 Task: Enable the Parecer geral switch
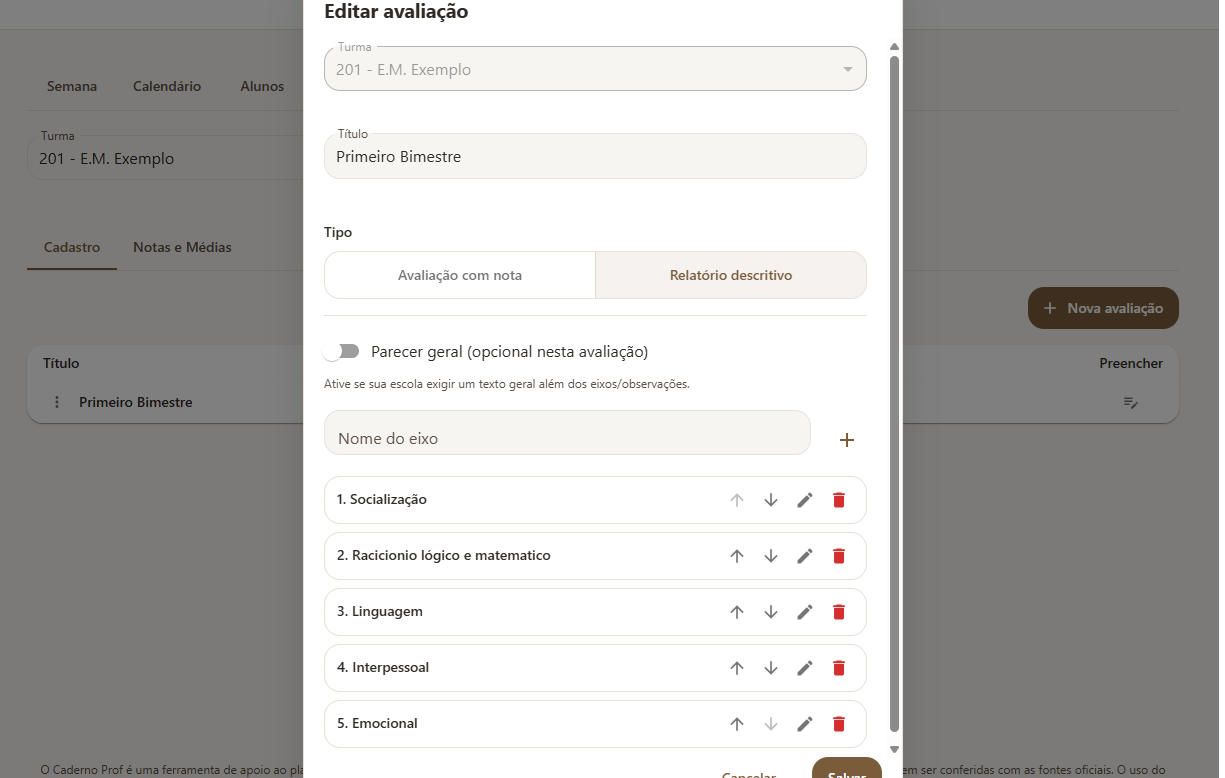click(x=342, y=352)
